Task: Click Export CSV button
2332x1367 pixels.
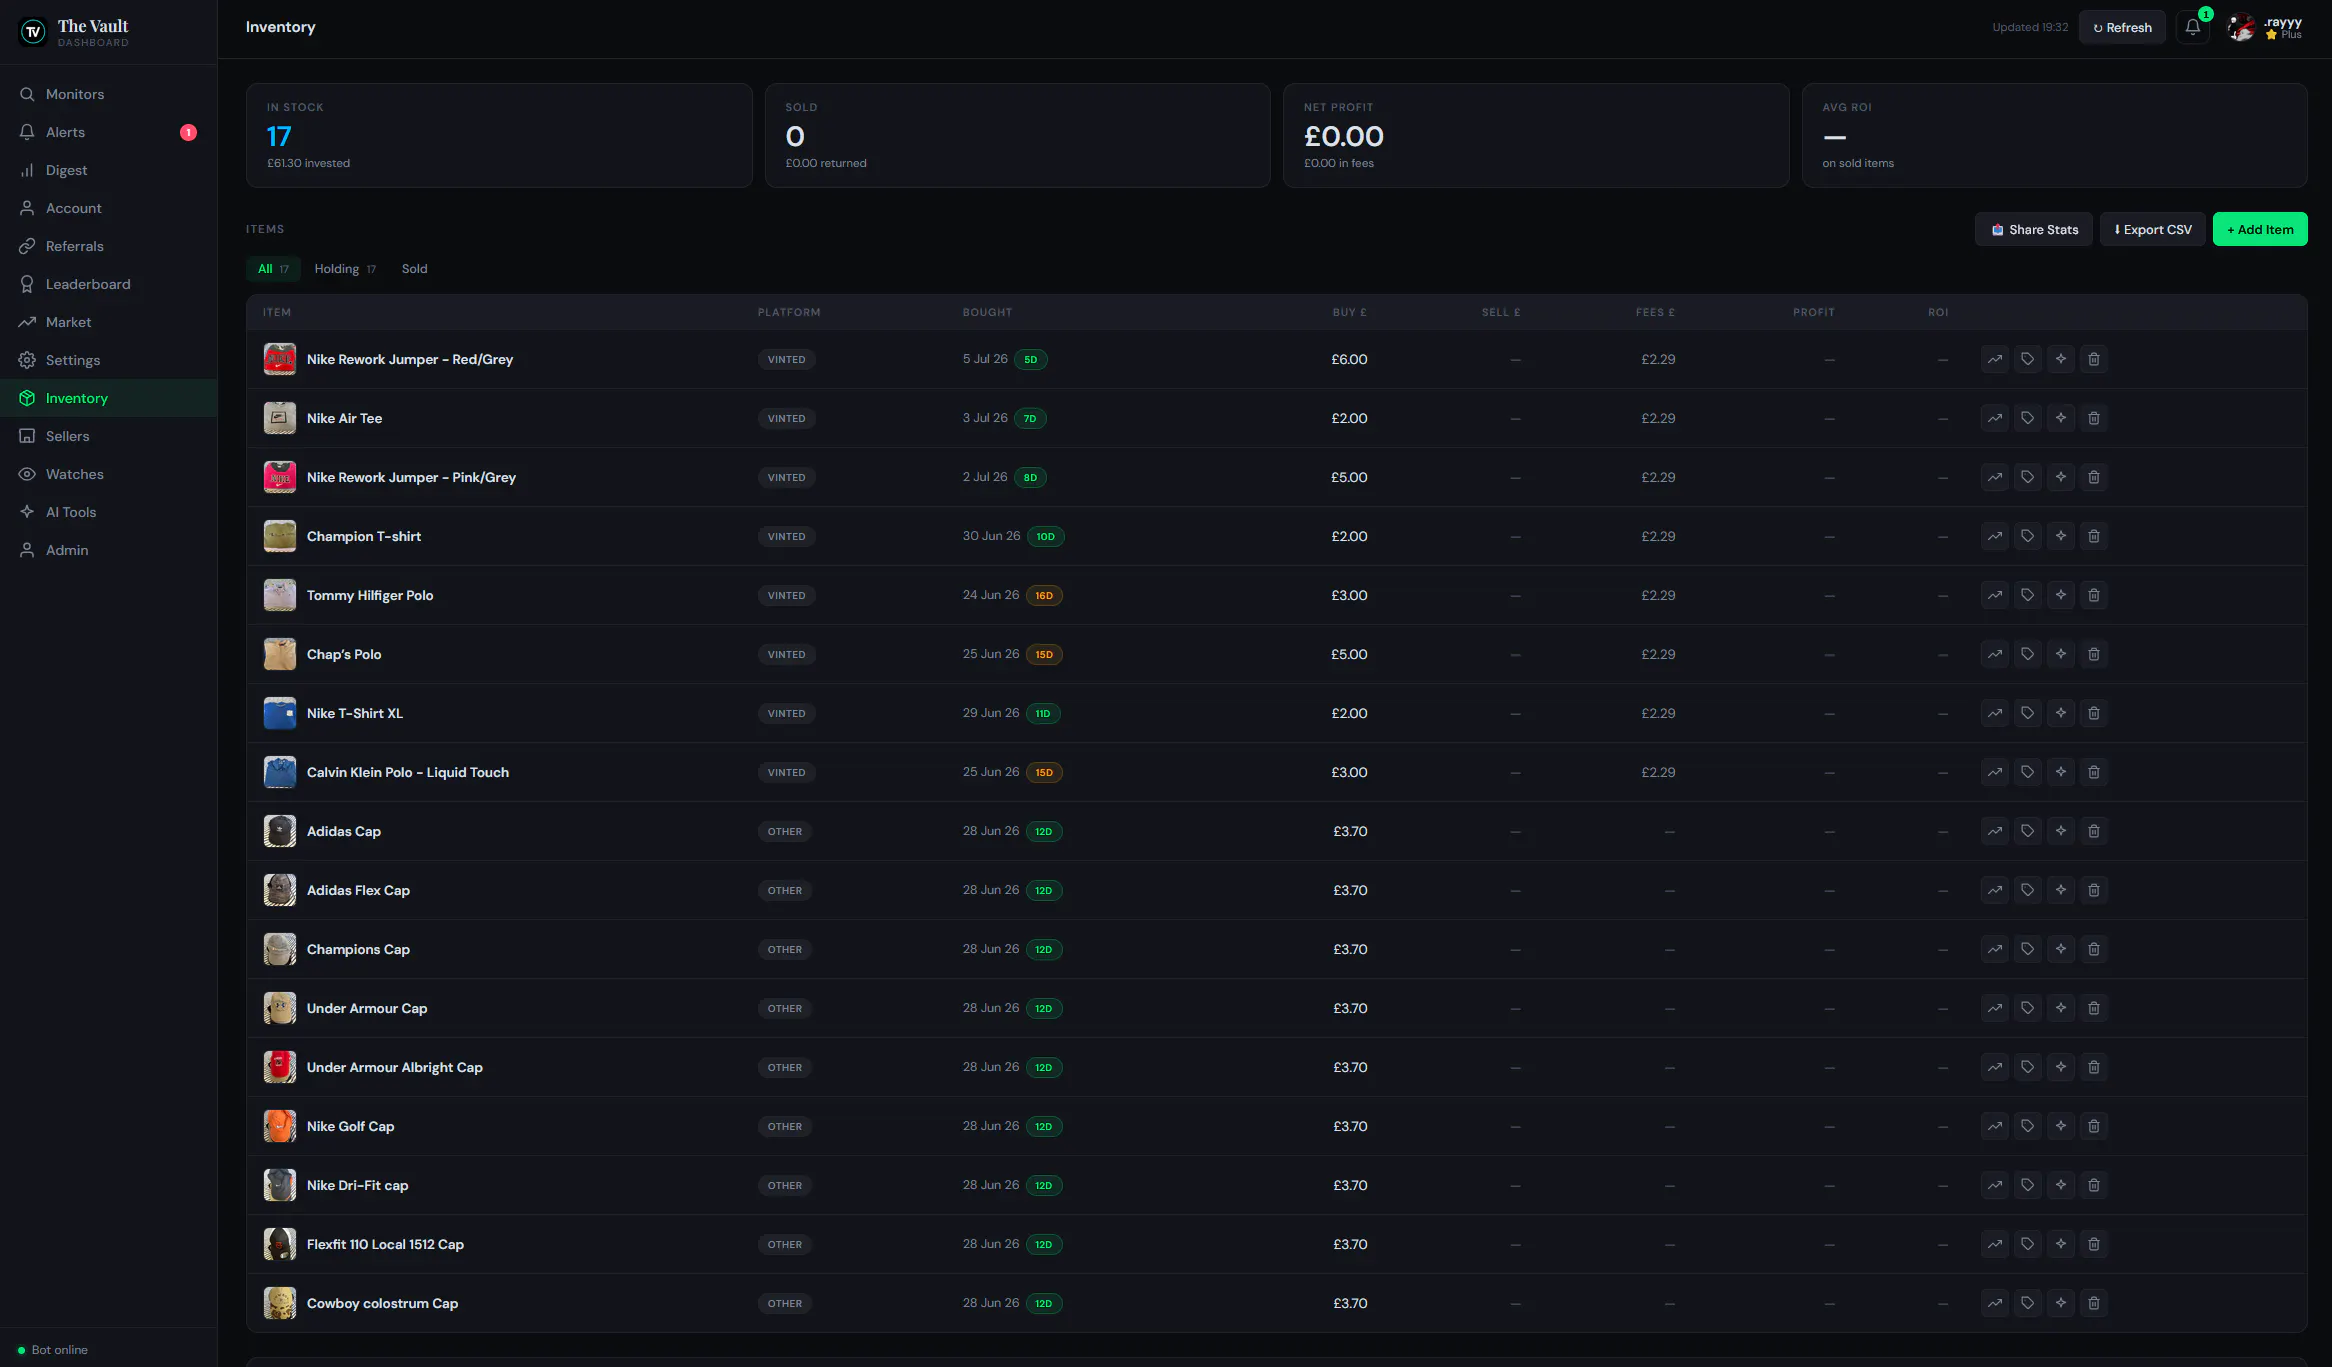Action: [x=2152, y=229]
